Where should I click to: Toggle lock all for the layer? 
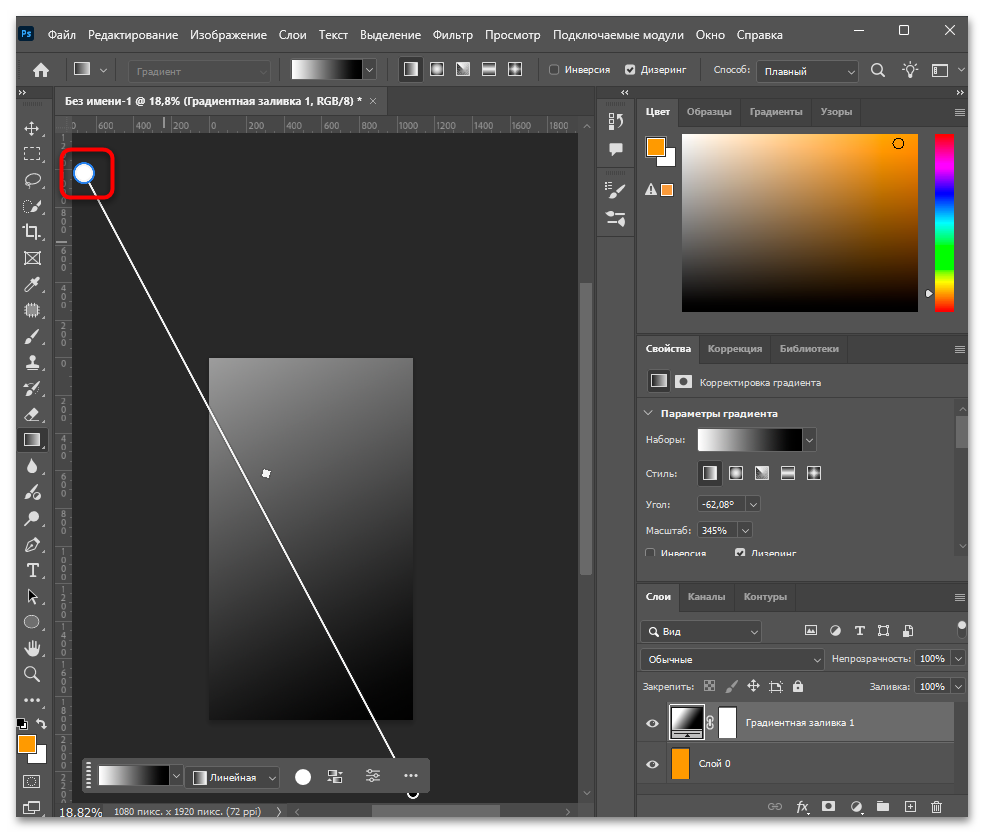coord(798,686)
